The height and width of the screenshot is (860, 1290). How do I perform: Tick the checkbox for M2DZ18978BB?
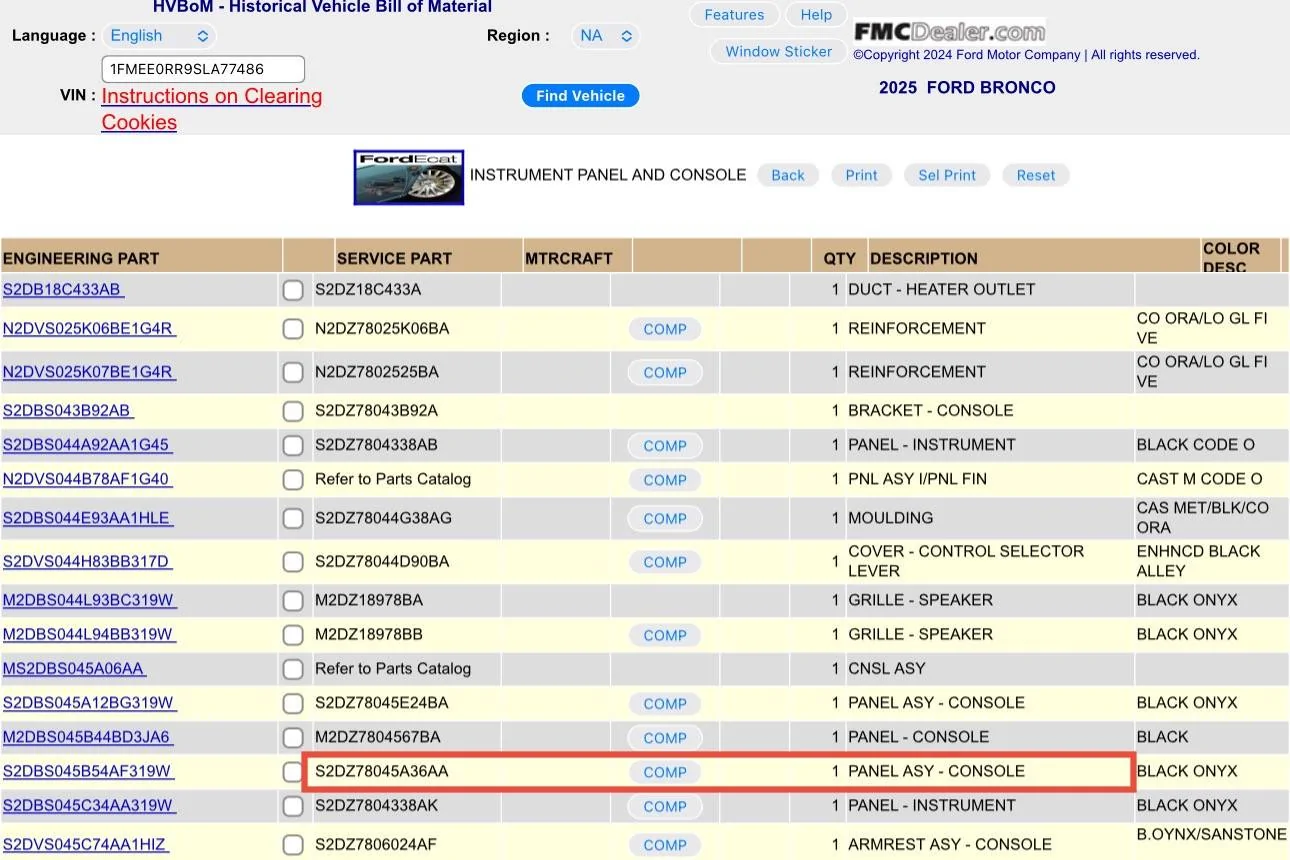pos(293,635)
